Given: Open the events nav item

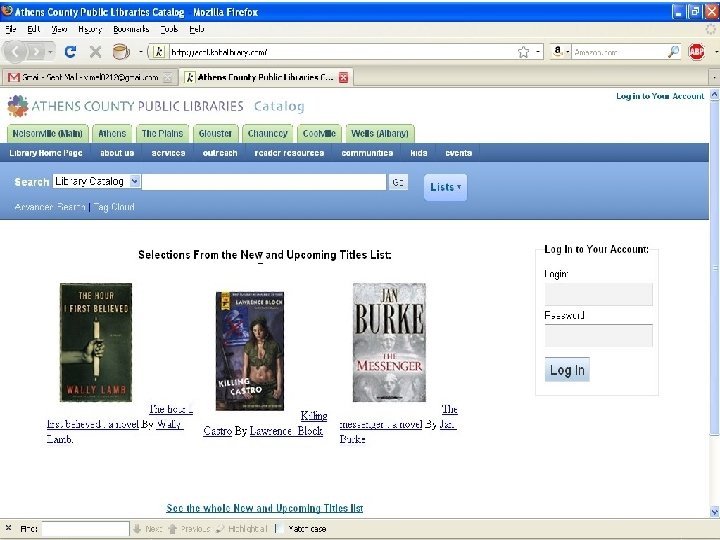Looking at the screenshot, I should click(458, 153).
